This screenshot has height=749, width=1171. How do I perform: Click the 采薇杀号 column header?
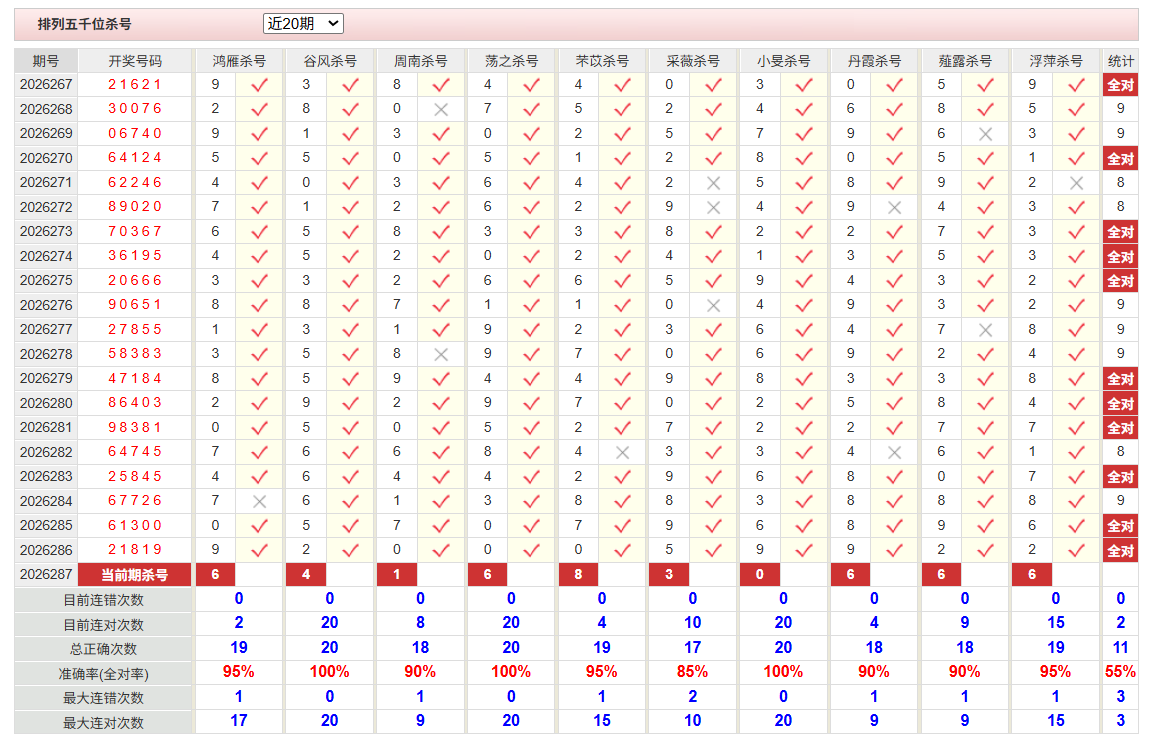point(693,61)
